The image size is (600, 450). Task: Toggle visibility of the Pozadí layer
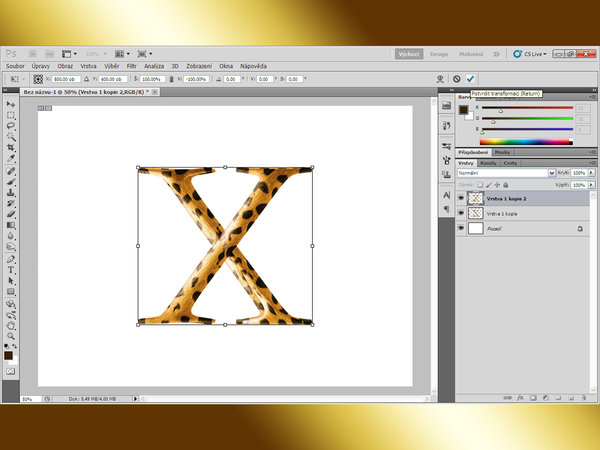[x=461, y=229]
